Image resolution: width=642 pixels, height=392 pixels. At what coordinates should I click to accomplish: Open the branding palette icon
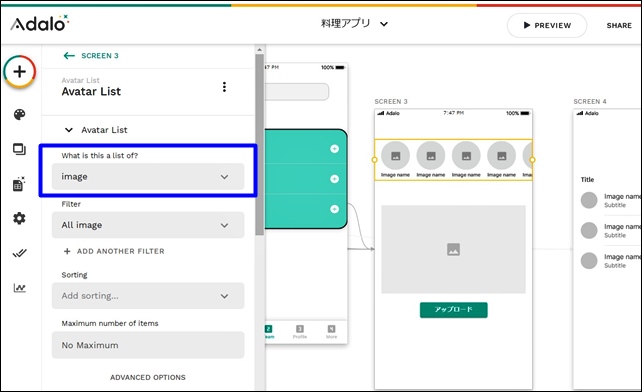(19, 114)
